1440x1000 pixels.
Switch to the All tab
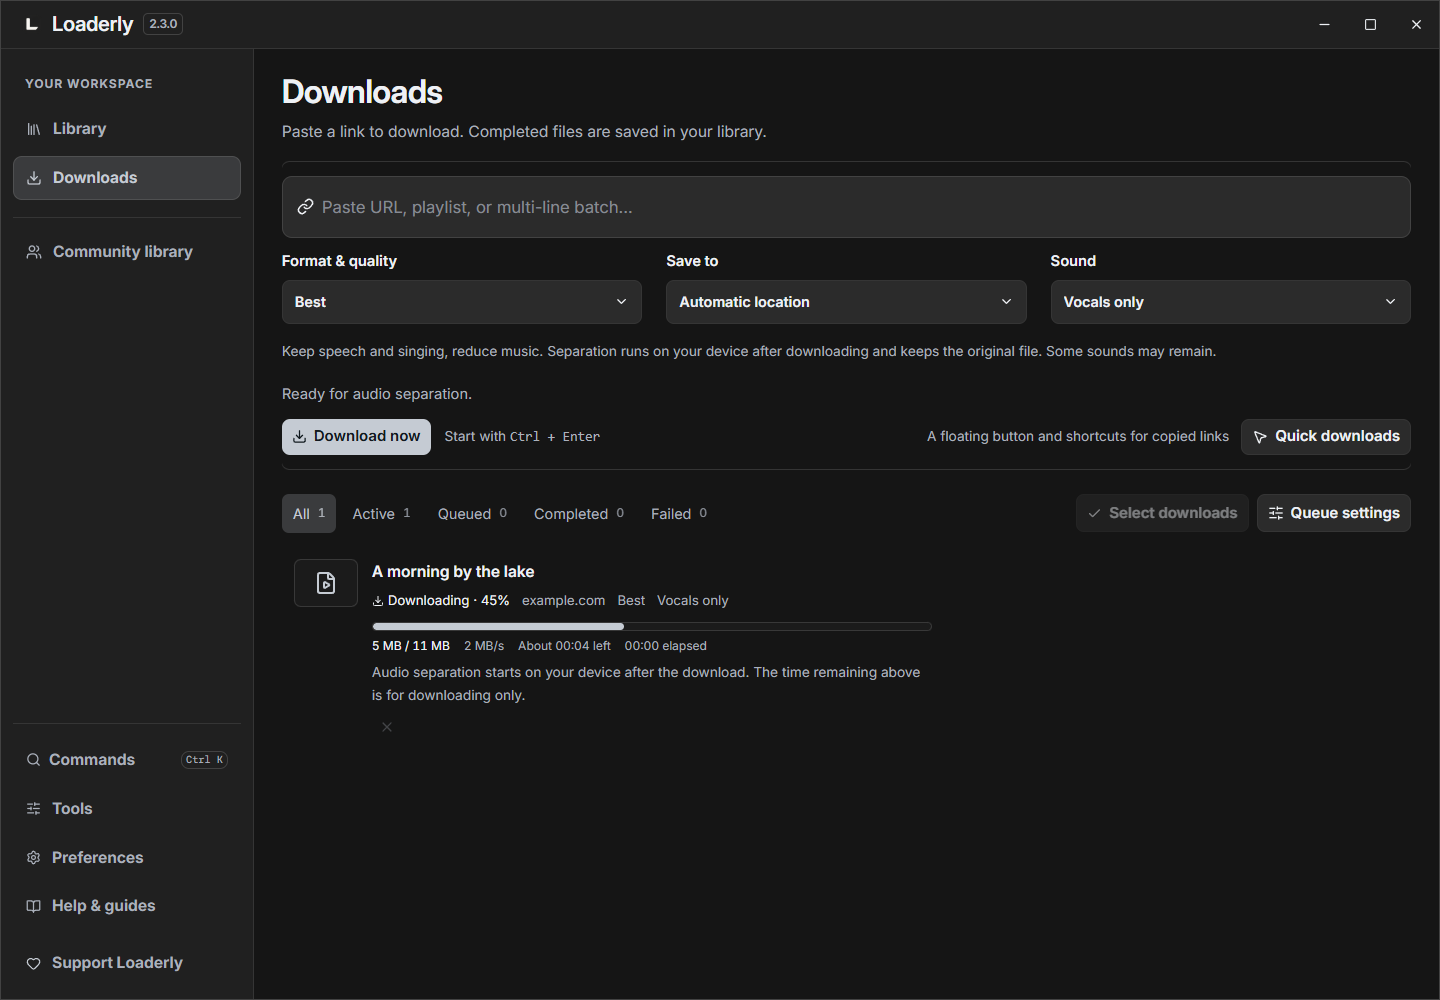[309, 514]
